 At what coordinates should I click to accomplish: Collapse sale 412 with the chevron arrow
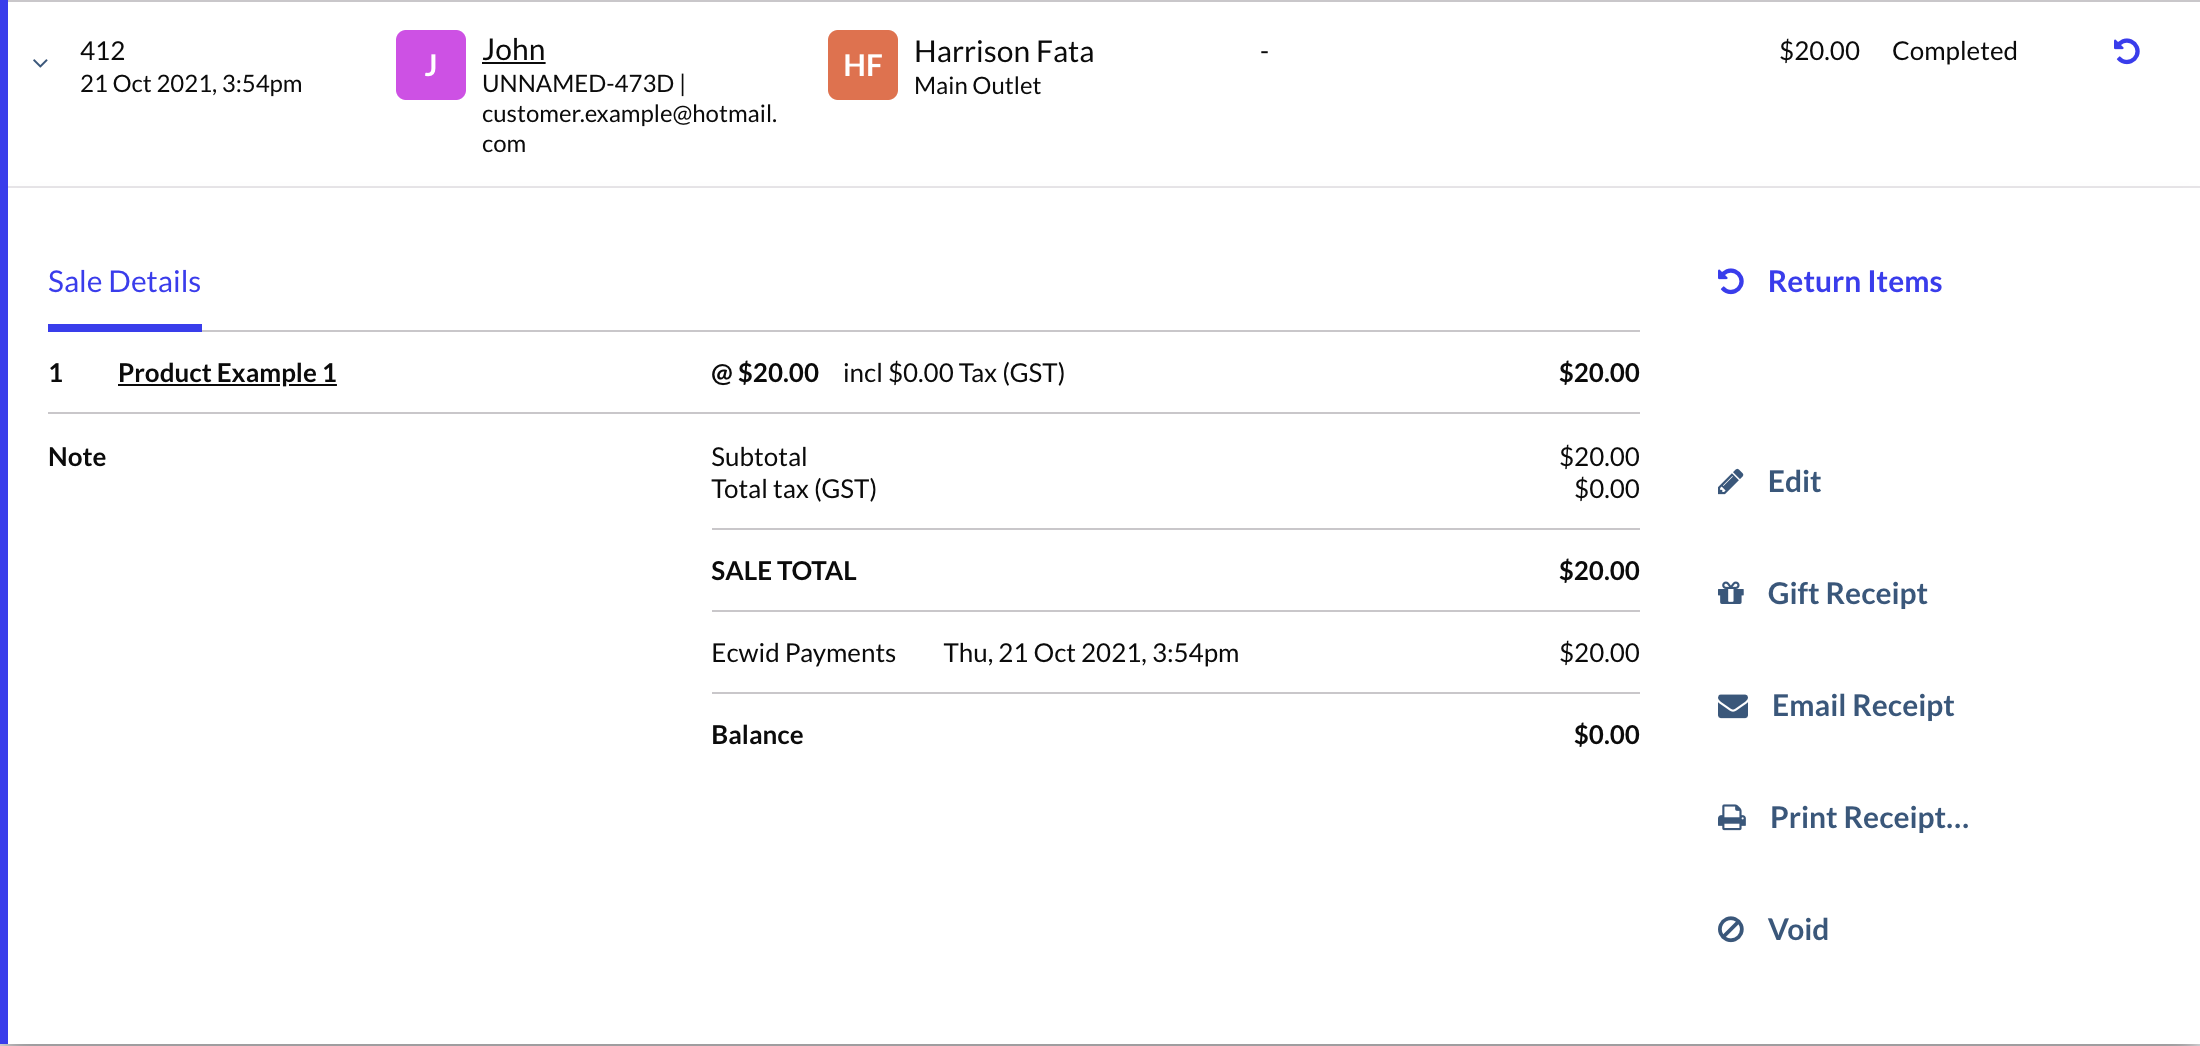tap(39, 63)
